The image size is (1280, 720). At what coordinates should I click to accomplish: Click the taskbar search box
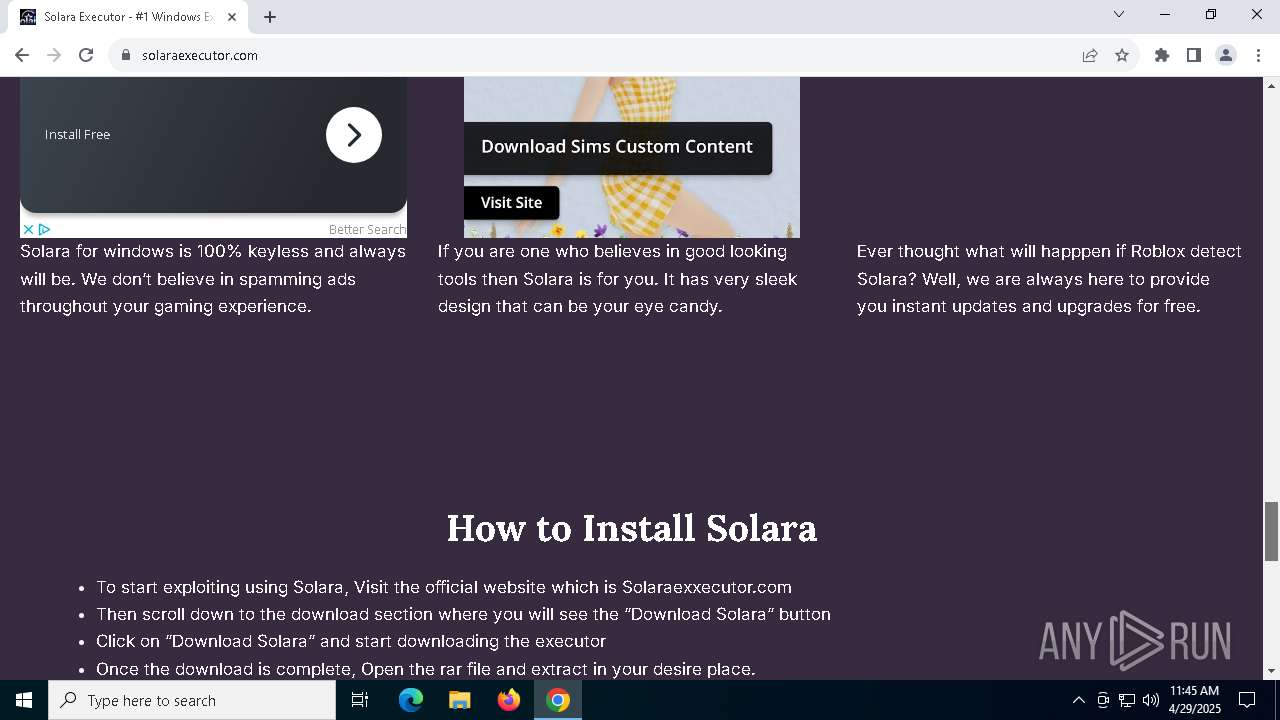click(192, 700)
